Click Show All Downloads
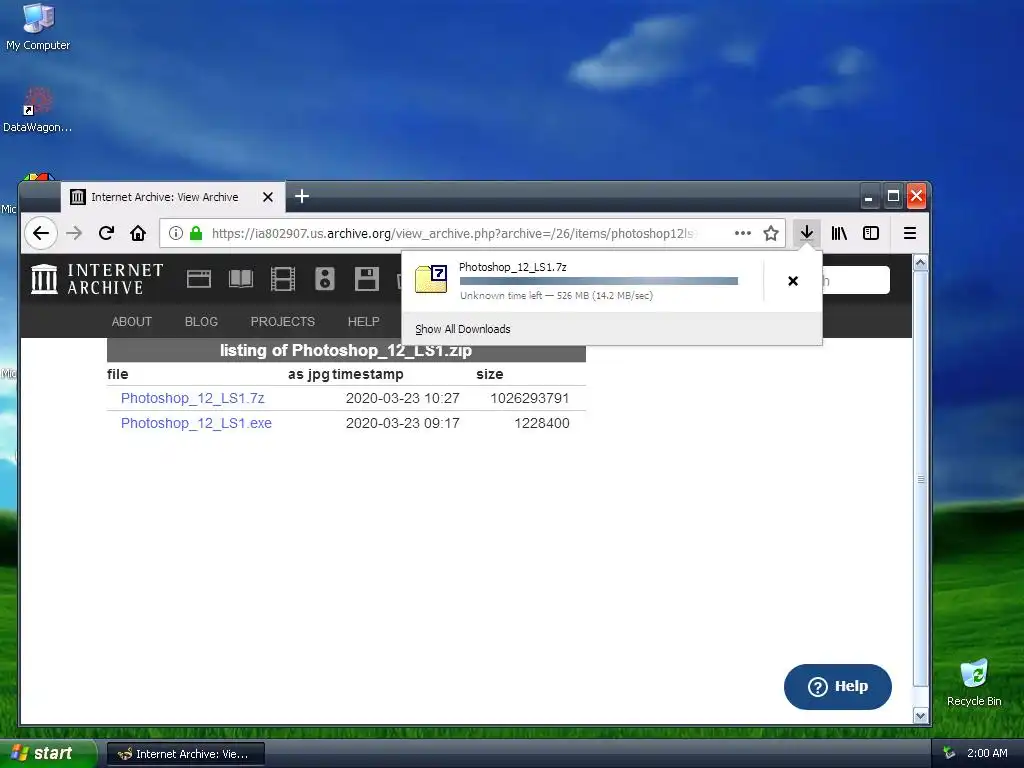This screenshot has width=1024, height=768. [462, 329]
